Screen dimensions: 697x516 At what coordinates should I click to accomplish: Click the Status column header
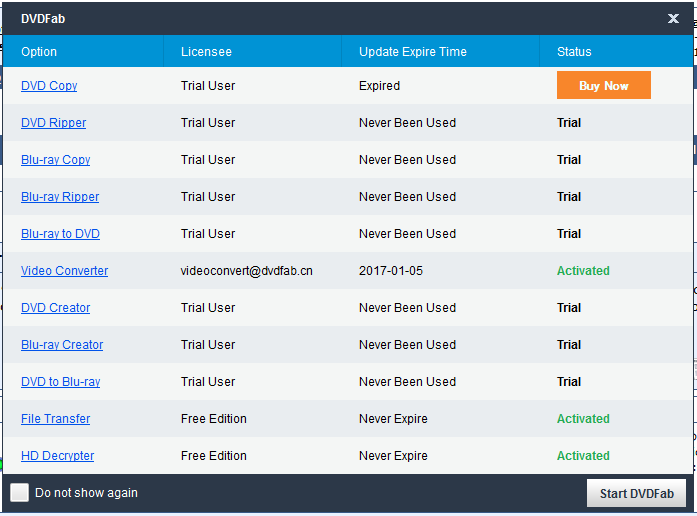574,52
